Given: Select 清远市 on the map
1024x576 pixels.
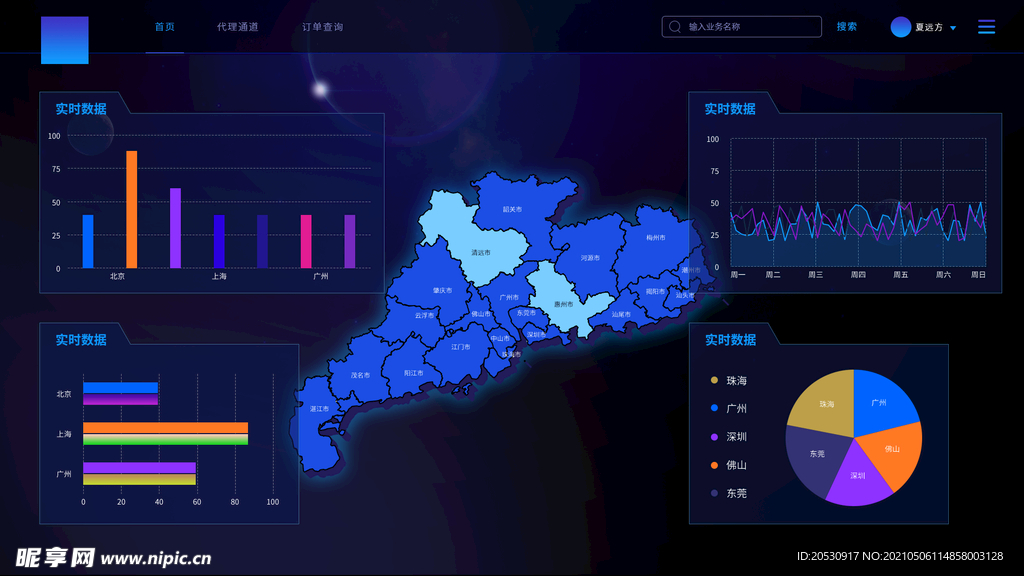Looking at the screenshot, I should click(x=481, y=253).
